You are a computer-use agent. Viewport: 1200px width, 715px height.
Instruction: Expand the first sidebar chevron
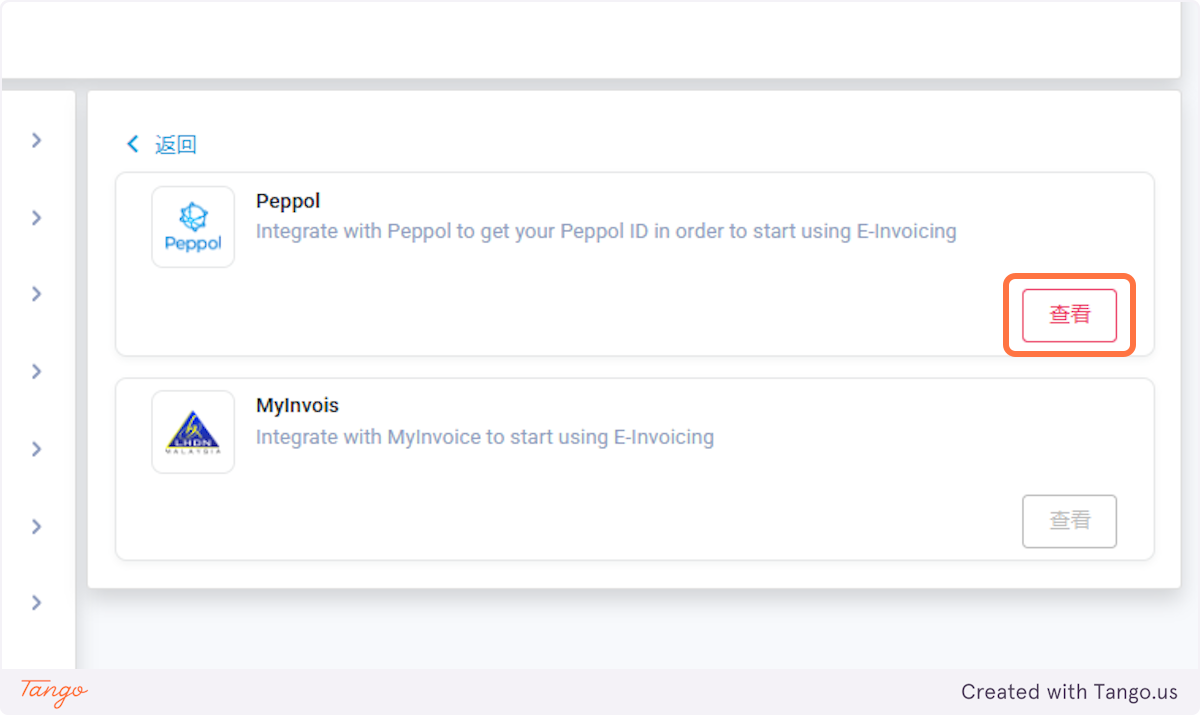point(37,140)
